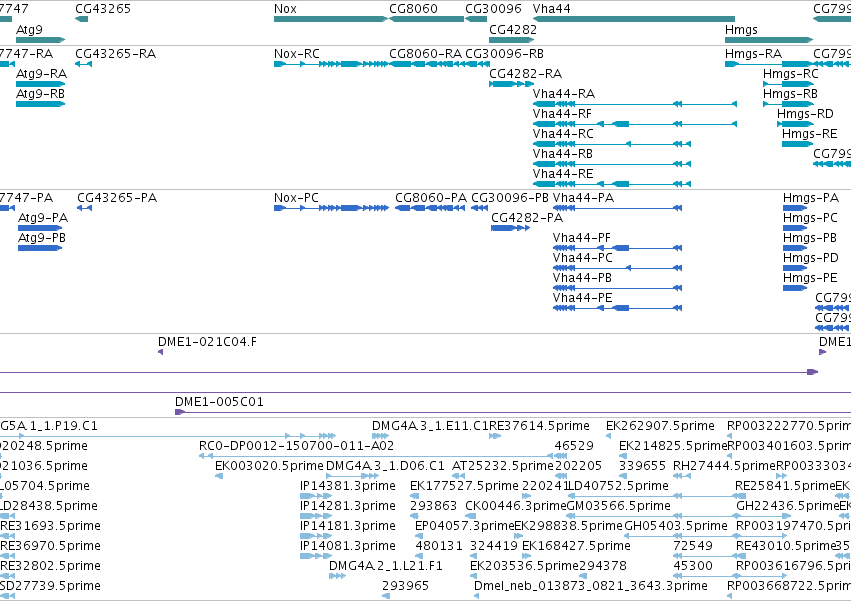The height and width of the screenshot is (601, 851).
Task: Select the DMG4A.3_1.E11.C1 feature
Action: 380,436
